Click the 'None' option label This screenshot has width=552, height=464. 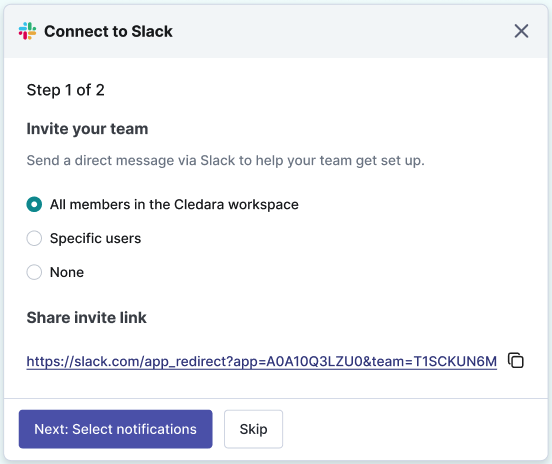(x=67, y=272)
